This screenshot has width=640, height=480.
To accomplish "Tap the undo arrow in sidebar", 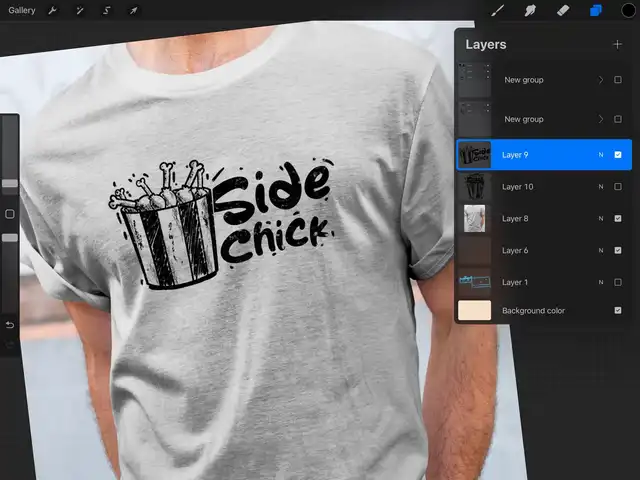I will [10, 325].
